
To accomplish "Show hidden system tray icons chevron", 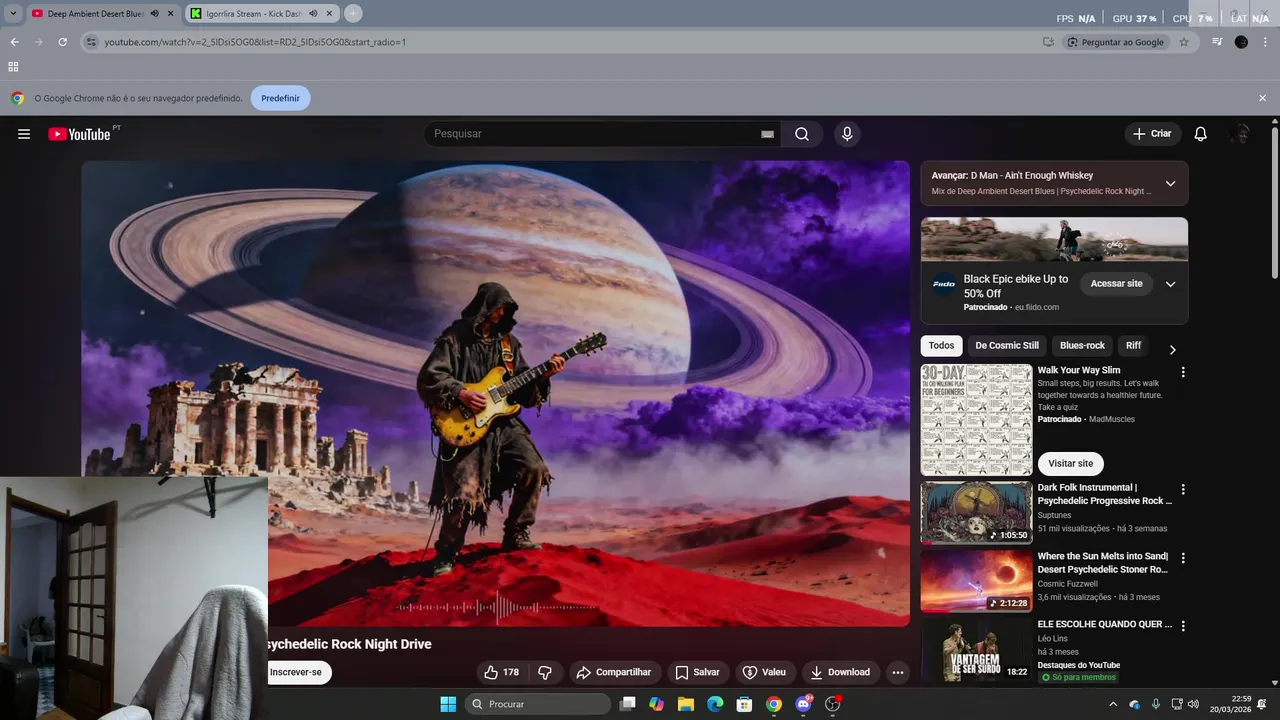I will click(x=1113, y=704).
